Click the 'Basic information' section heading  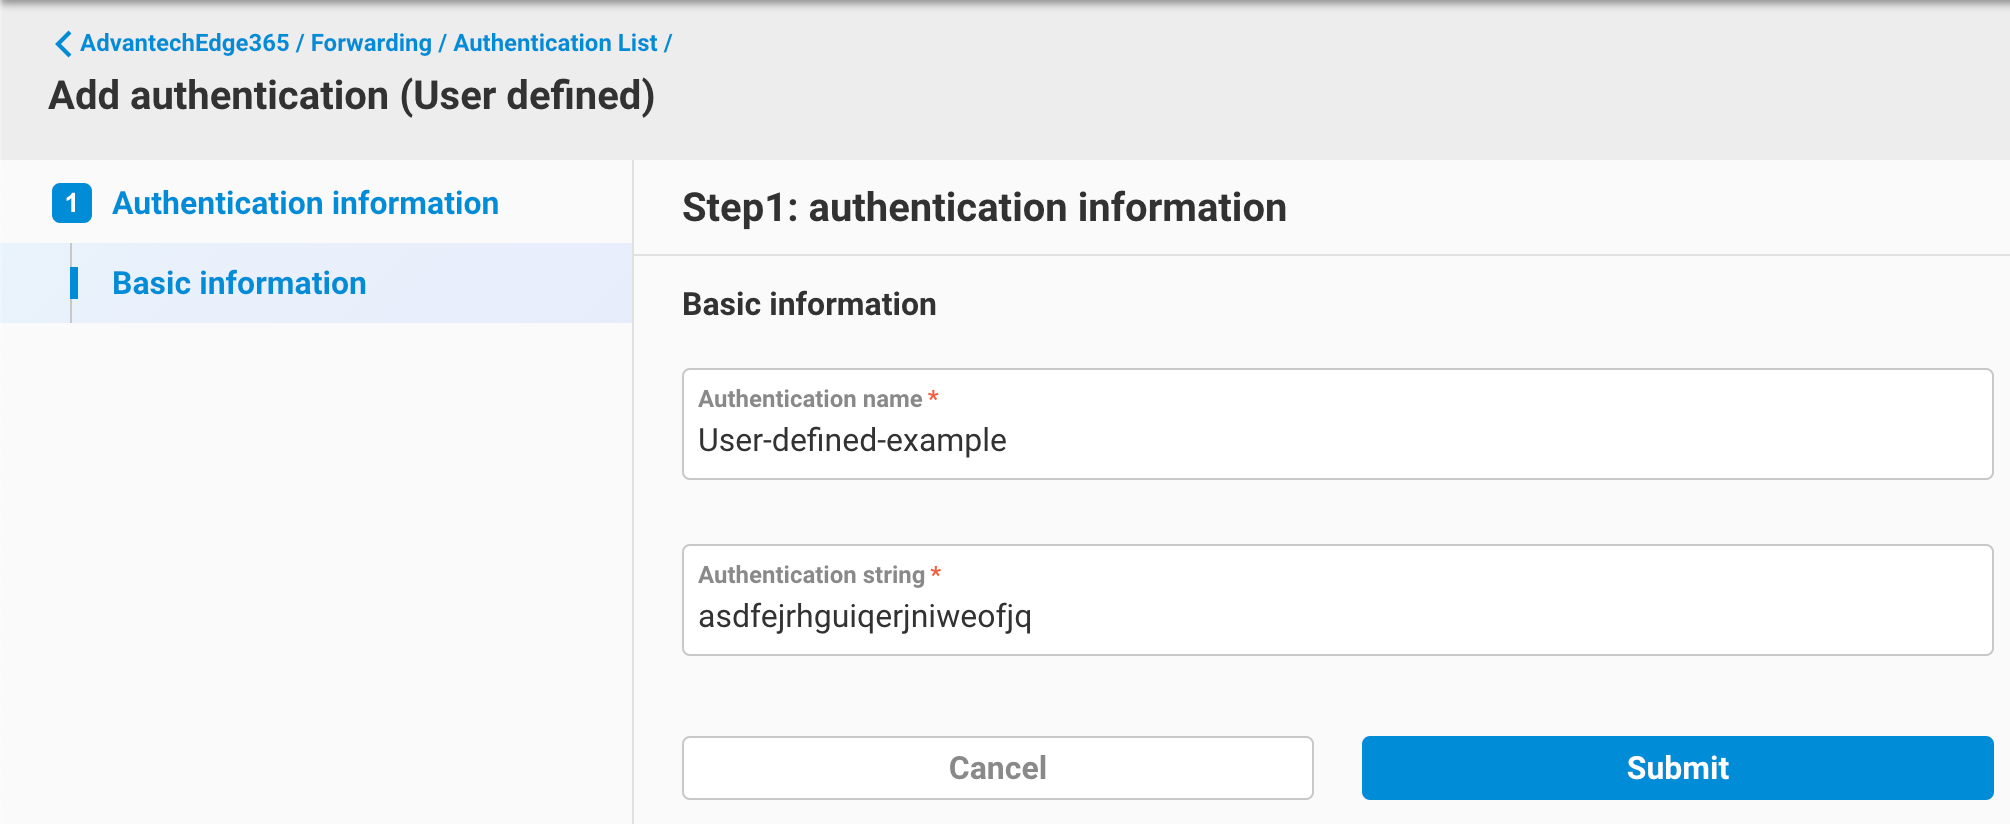pos(808,304)
